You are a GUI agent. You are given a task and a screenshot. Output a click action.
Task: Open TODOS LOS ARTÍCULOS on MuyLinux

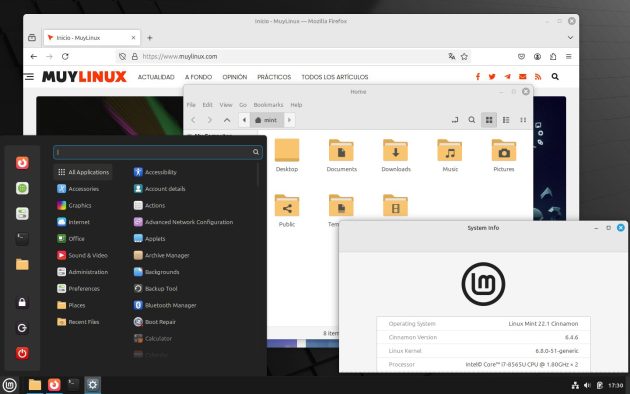click(335, 77)
